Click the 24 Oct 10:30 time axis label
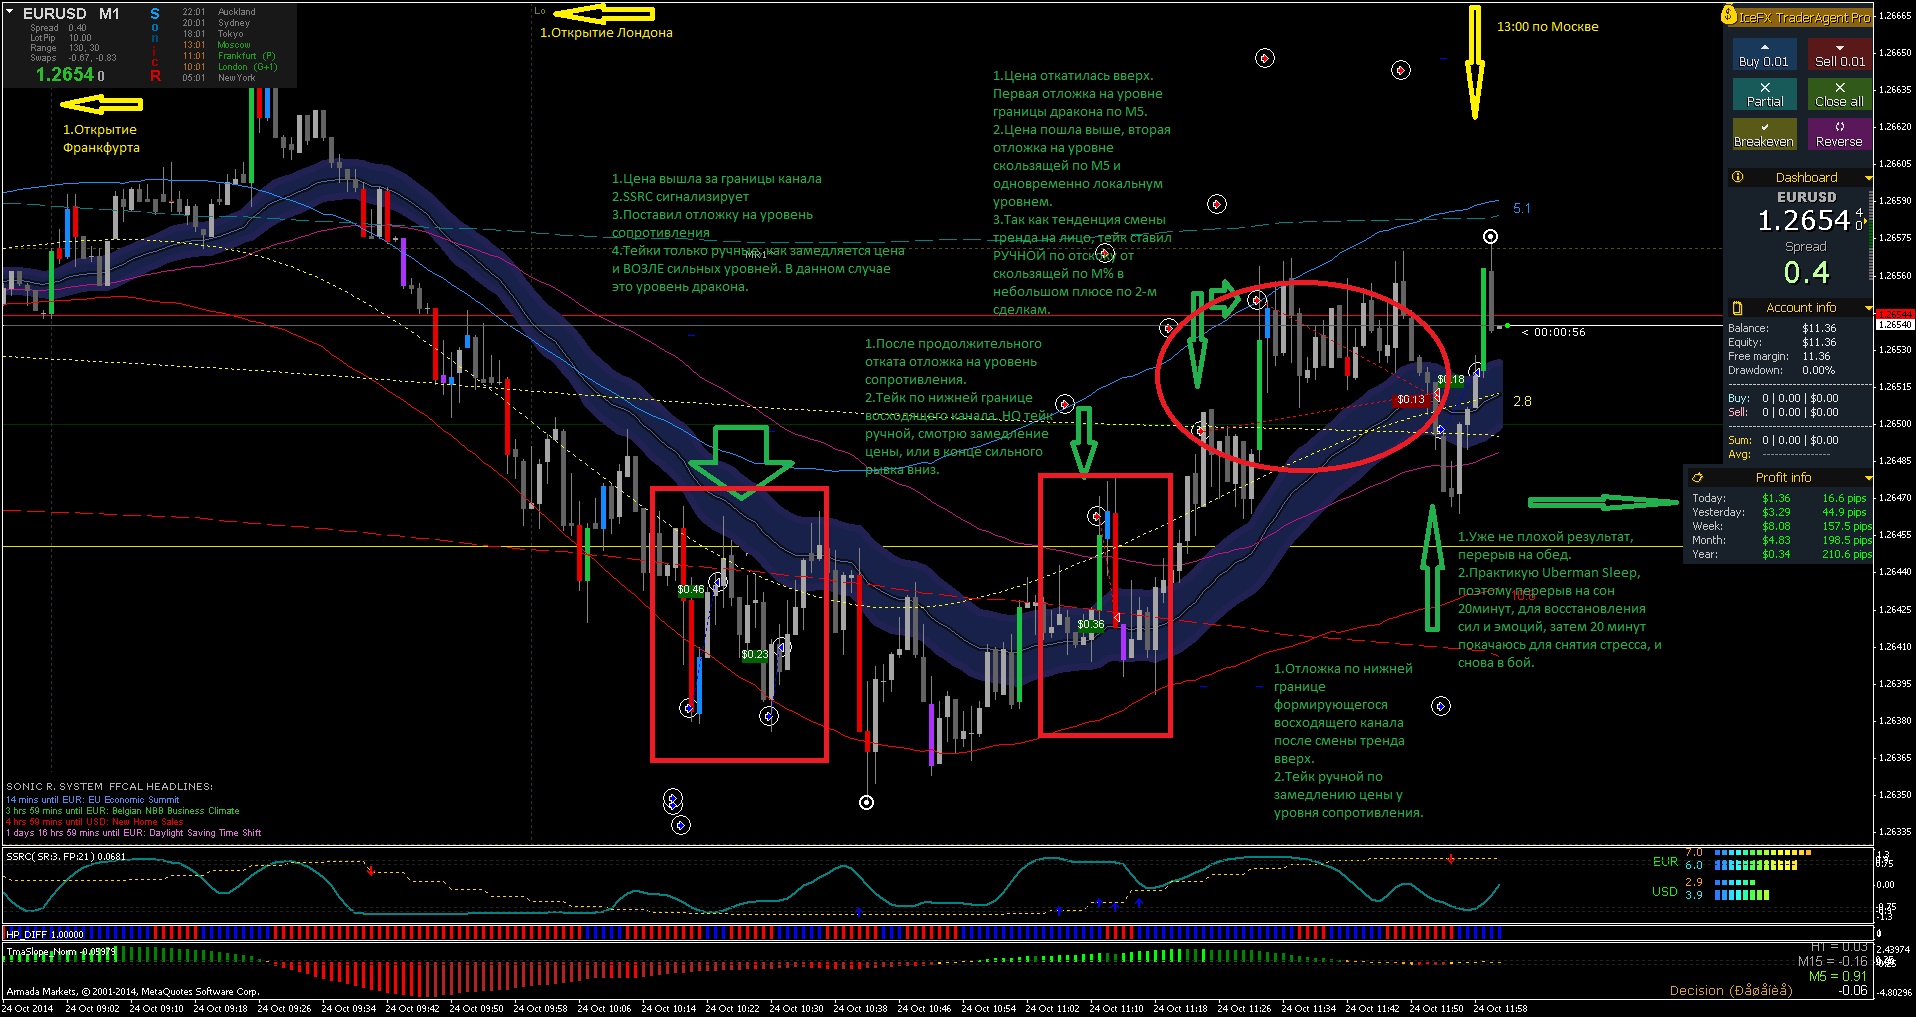Screen dimensions: 1916x1017 [x=796, y=1009]
